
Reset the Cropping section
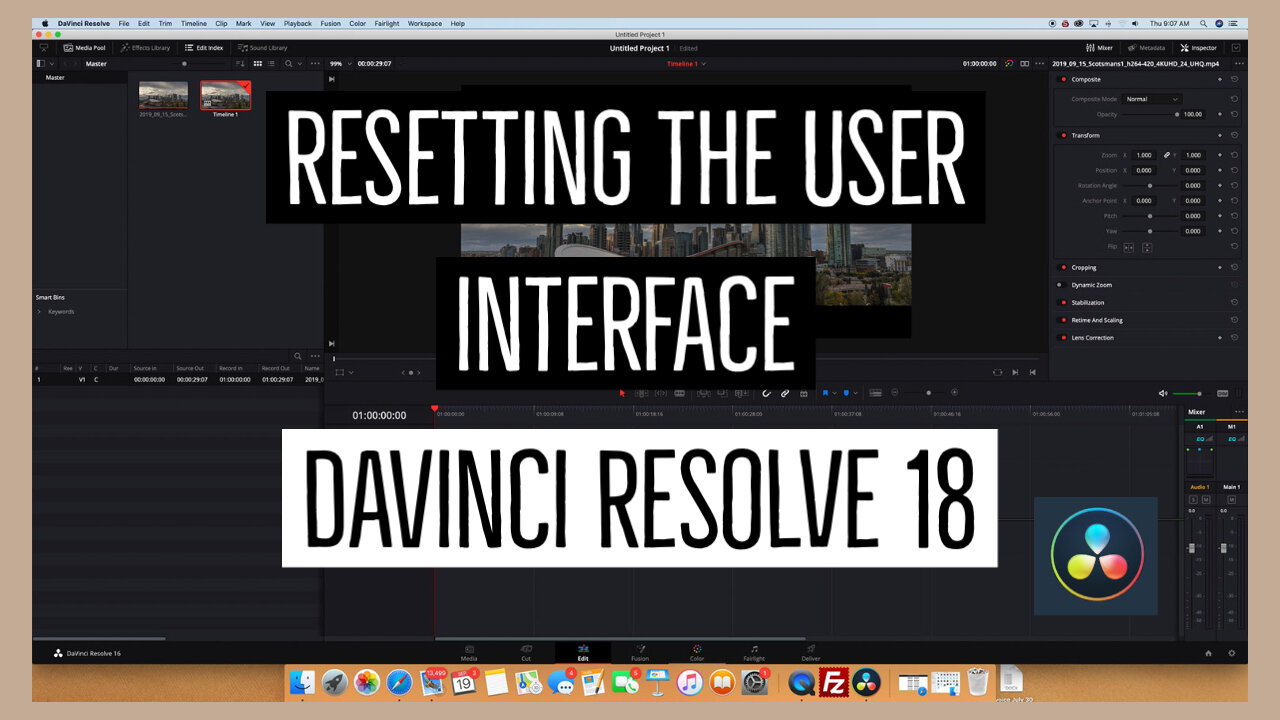(1235, 268)
